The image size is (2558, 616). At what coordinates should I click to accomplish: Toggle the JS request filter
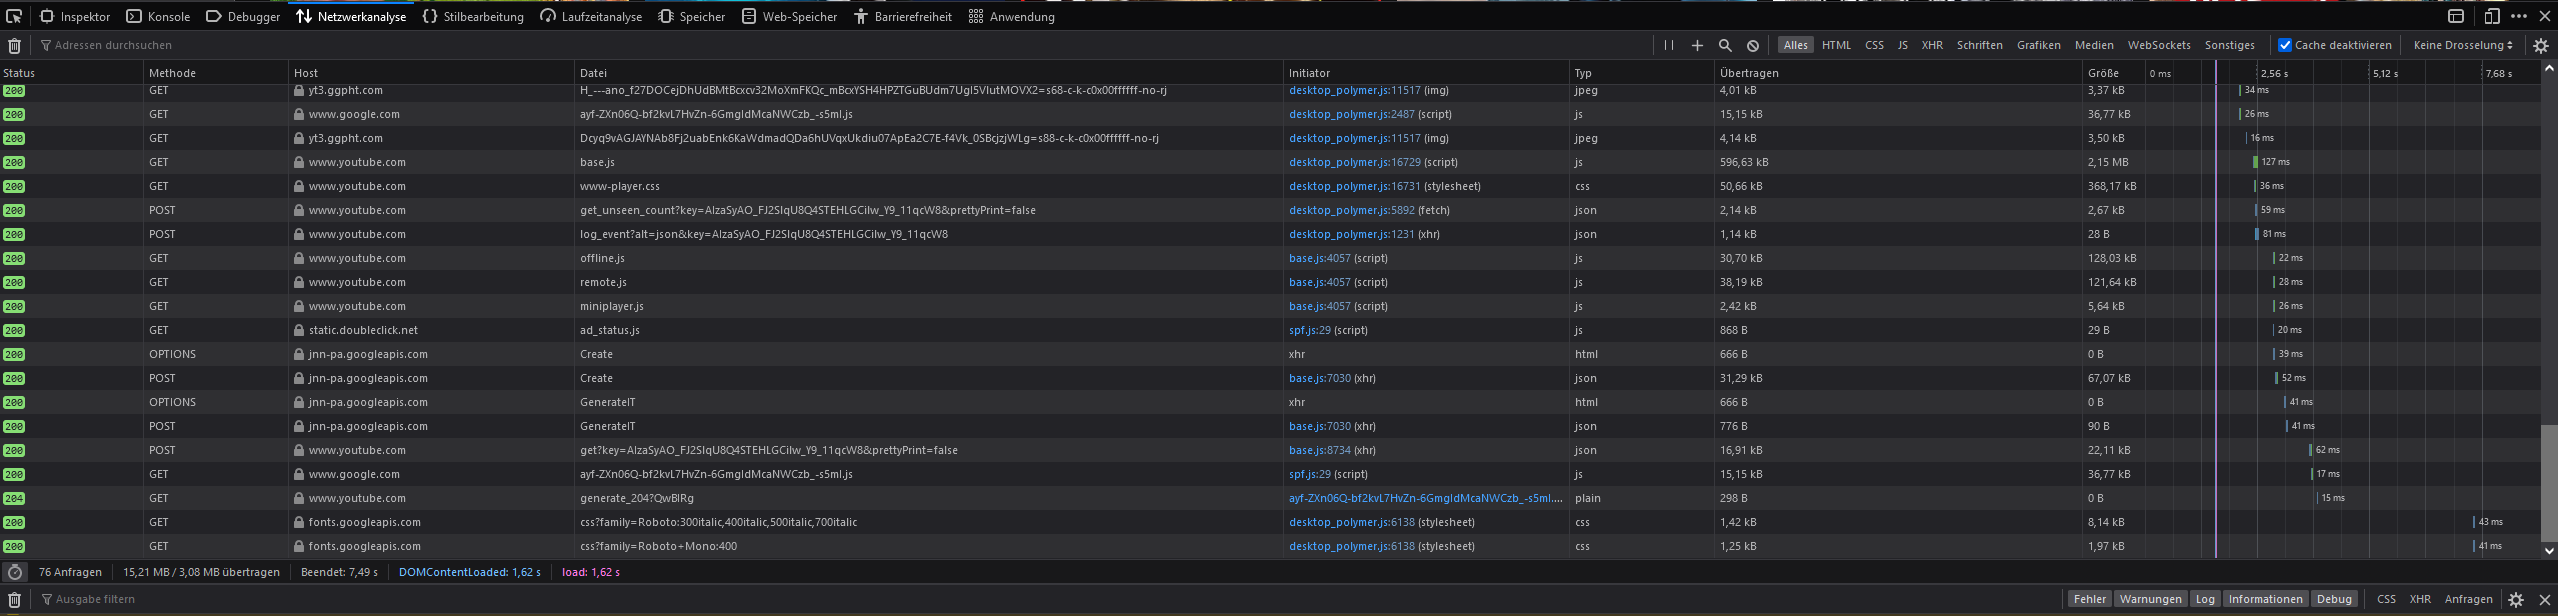point(1902,45)
